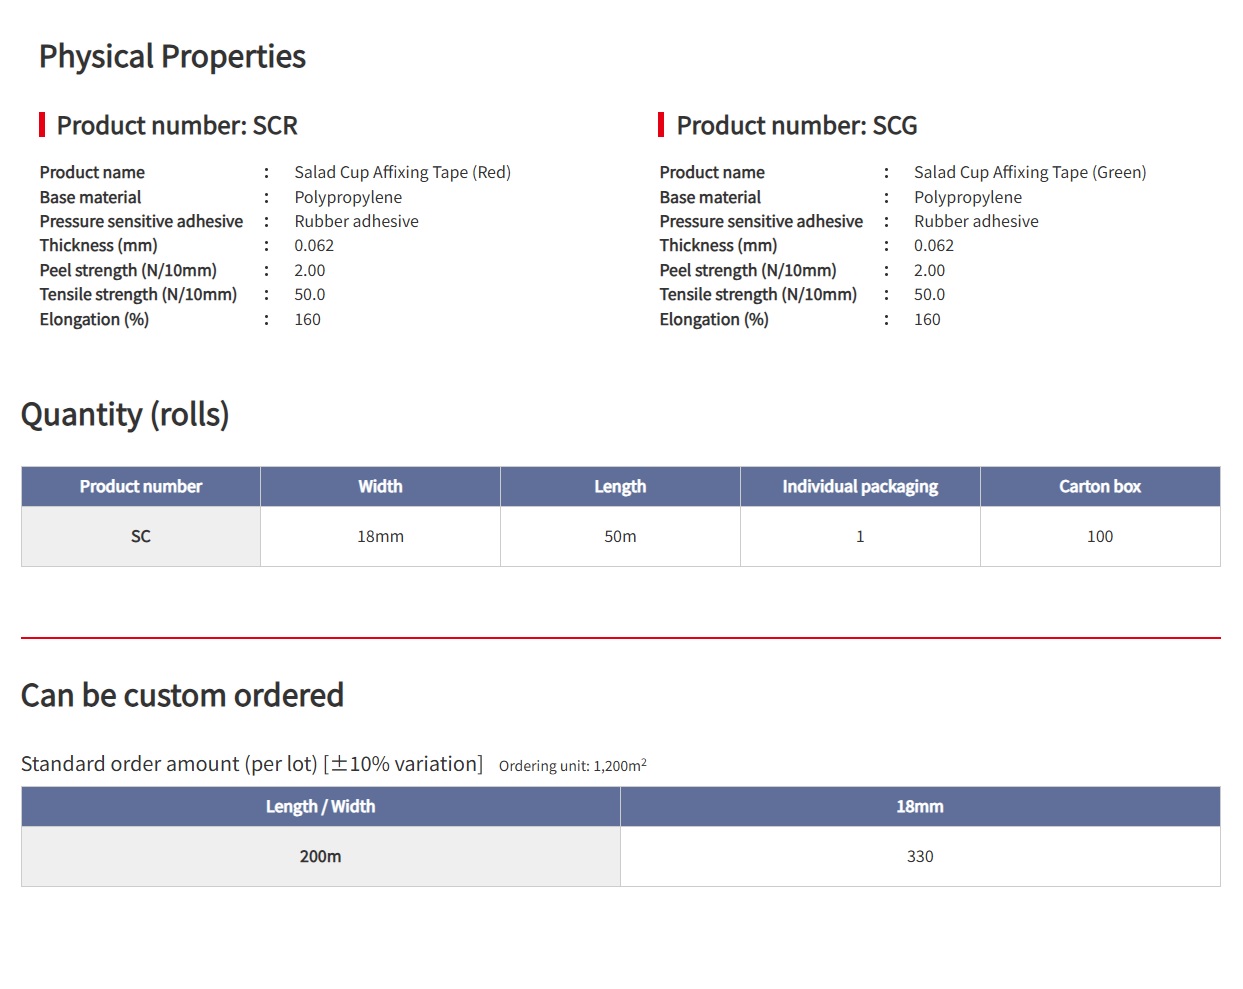The width and height of the screenshot is (1243, 989).
Task: Click the 'Length / Width' table header
Action: pos(320,807)
